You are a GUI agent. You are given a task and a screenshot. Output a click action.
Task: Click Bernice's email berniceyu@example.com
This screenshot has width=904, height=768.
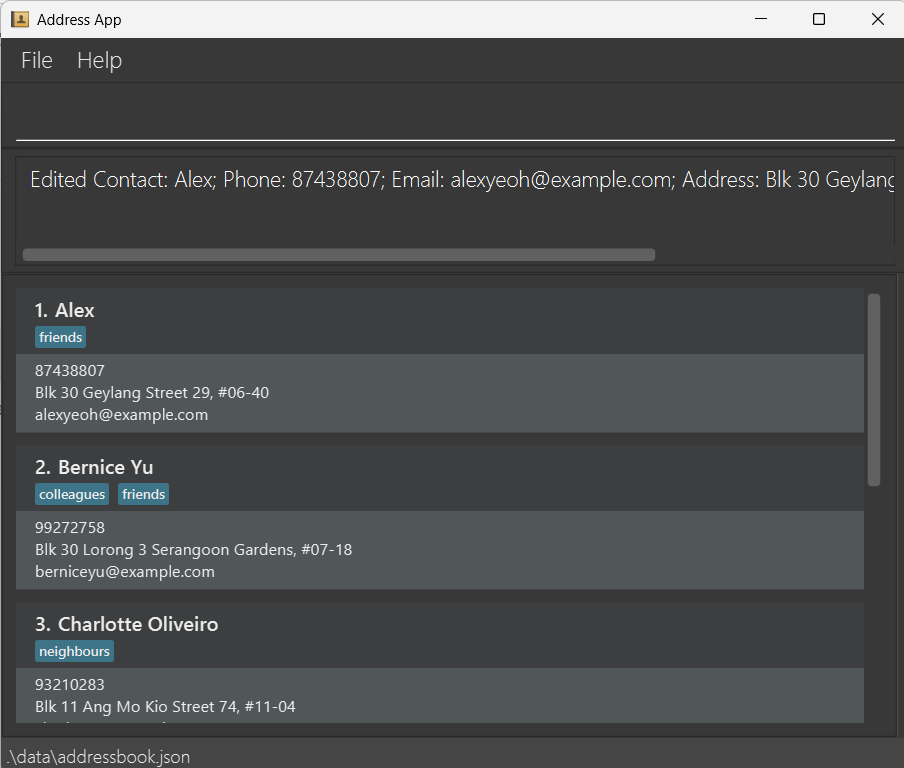(125, 572)
